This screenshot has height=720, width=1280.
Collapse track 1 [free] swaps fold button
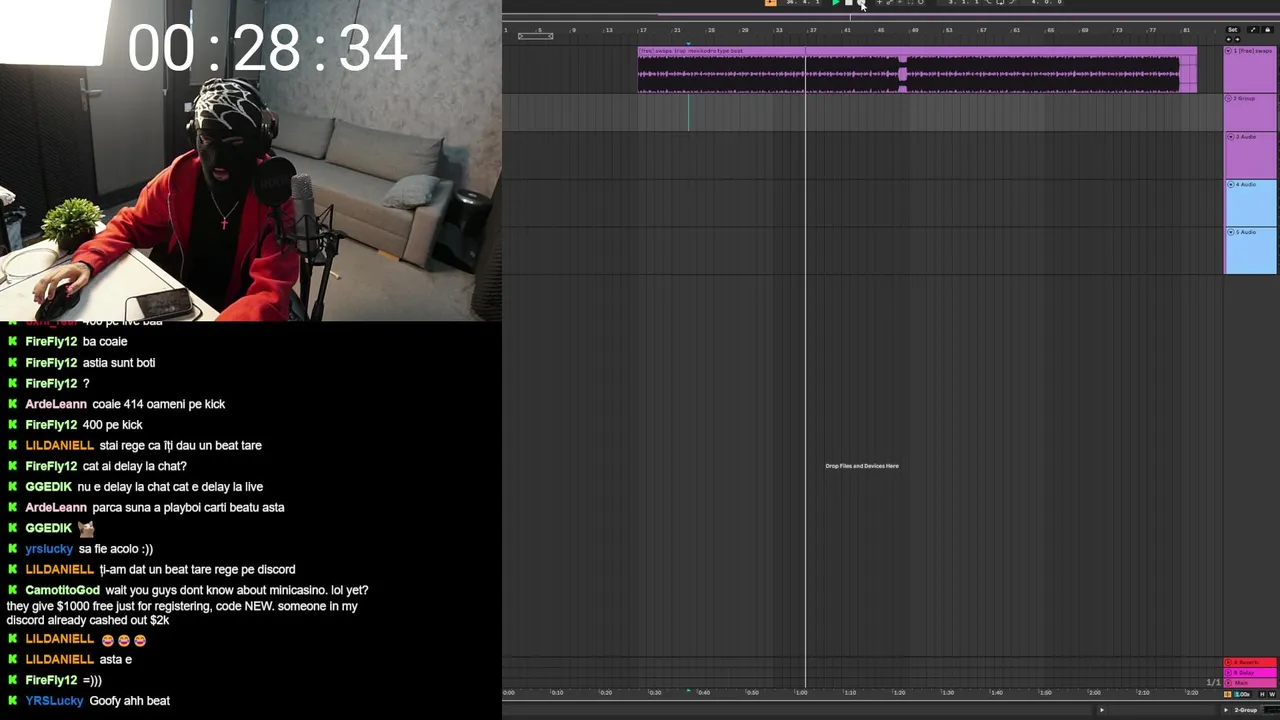coord(1228,51)
